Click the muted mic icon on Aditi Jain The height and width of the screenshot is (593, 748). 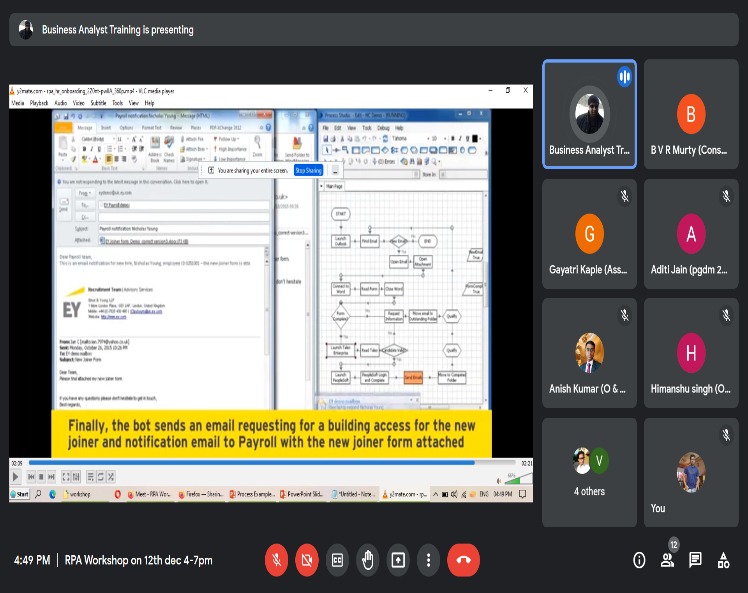pos(726,196)
